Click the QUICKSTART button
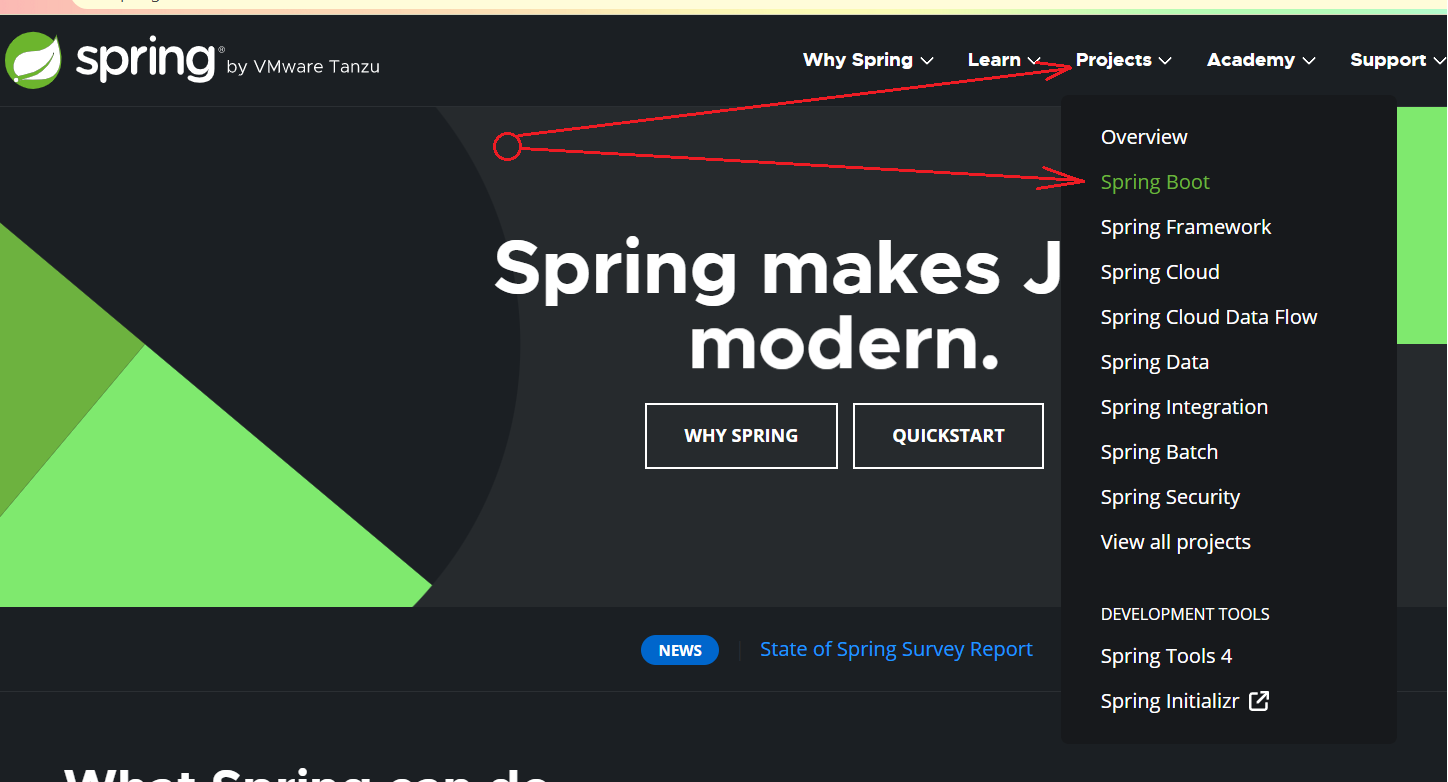Image resolution: width=1448 pixels, height=782 pixels. point(948,436)
